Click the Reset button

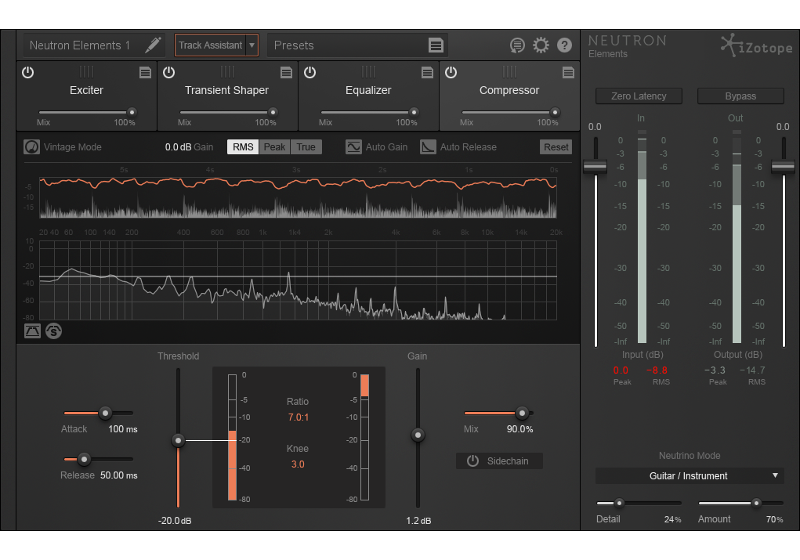(556, 147)
